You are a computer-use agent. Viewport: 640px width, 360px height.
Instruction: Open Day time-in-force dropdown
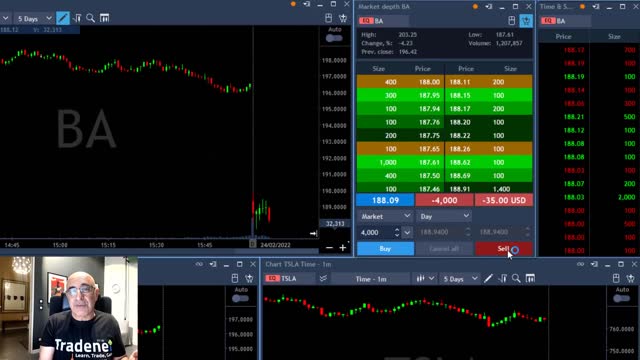pyautogui.click(x=444, y=216)
